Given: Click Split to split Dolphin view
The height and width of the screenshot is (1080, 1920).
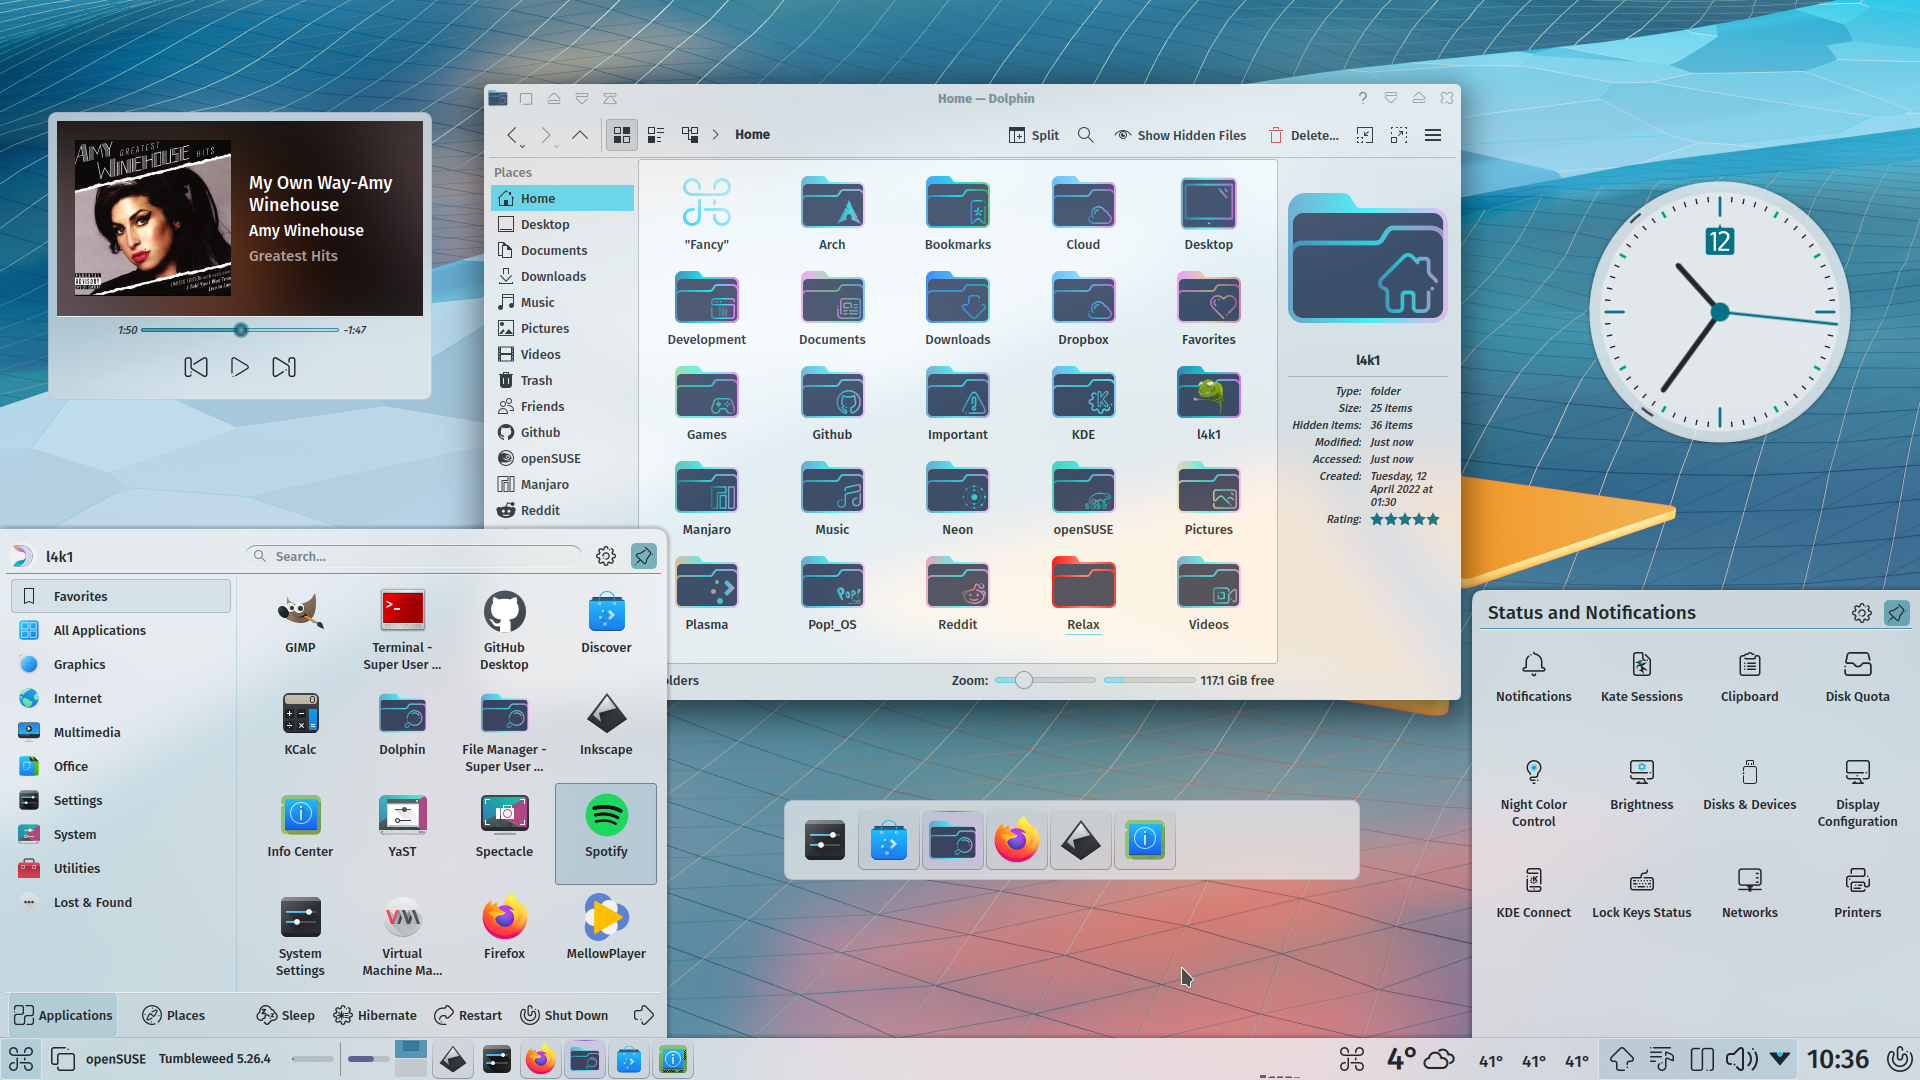Looking at the screenshot, I should pos(1033,135).
